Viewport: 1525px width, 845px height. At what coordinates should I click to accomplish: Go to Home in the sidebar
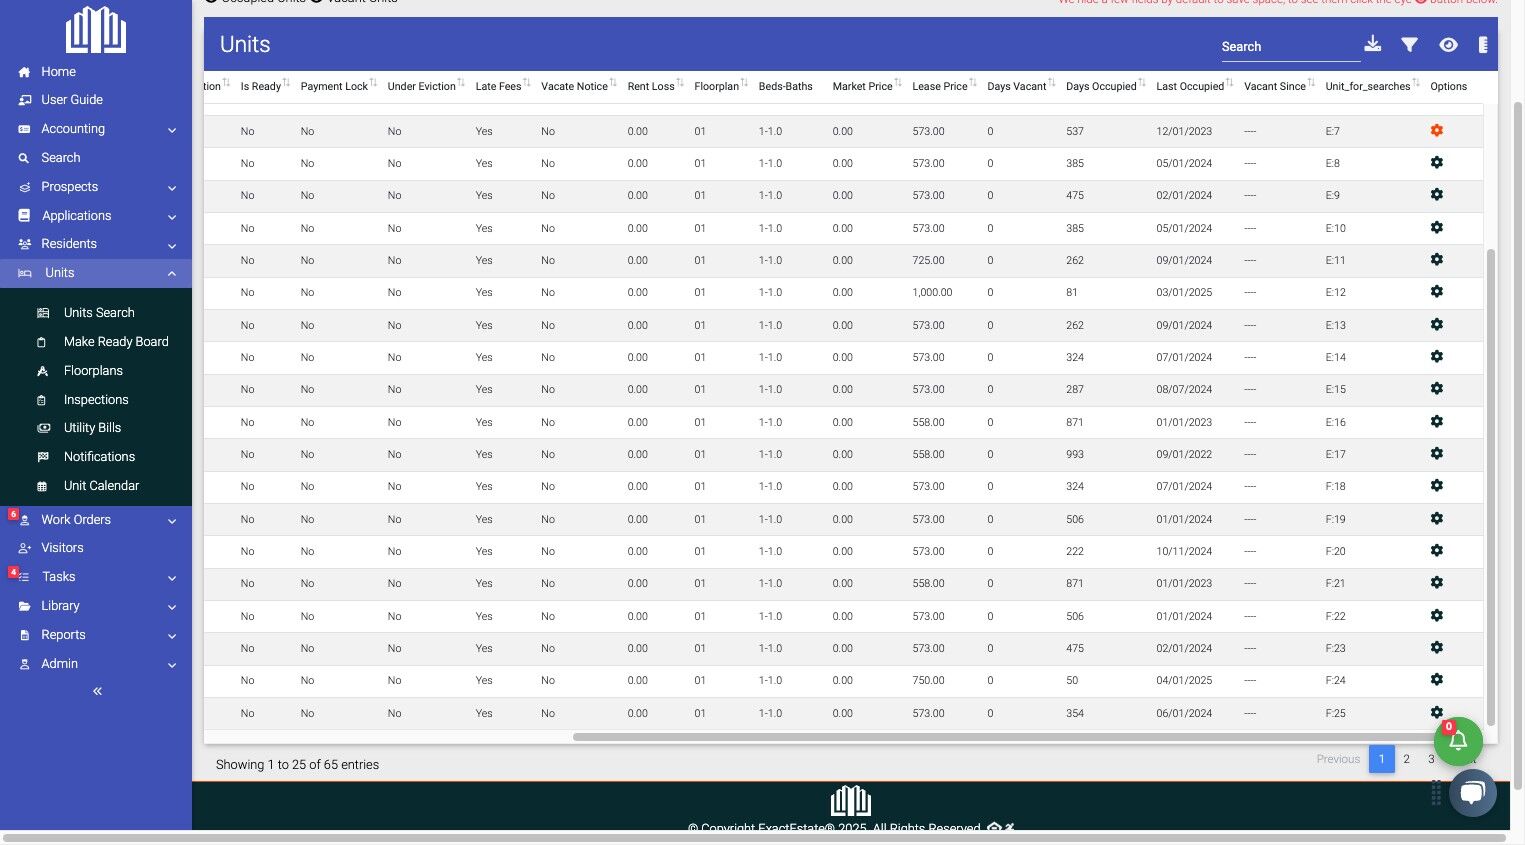[x=58, y=72]
